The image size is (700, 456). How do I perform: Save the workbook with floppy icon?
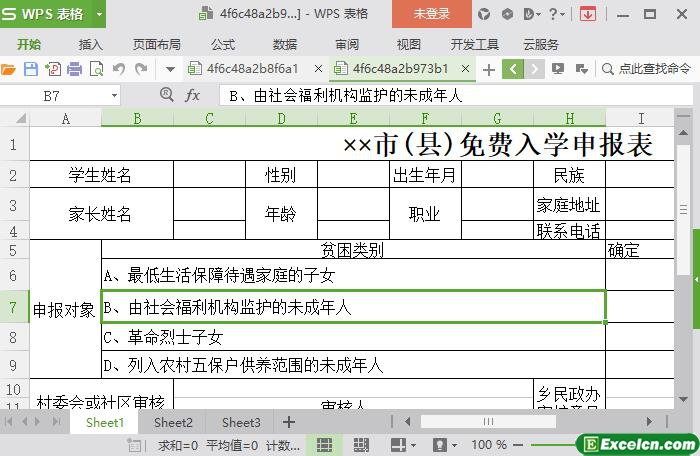point(30,69)
